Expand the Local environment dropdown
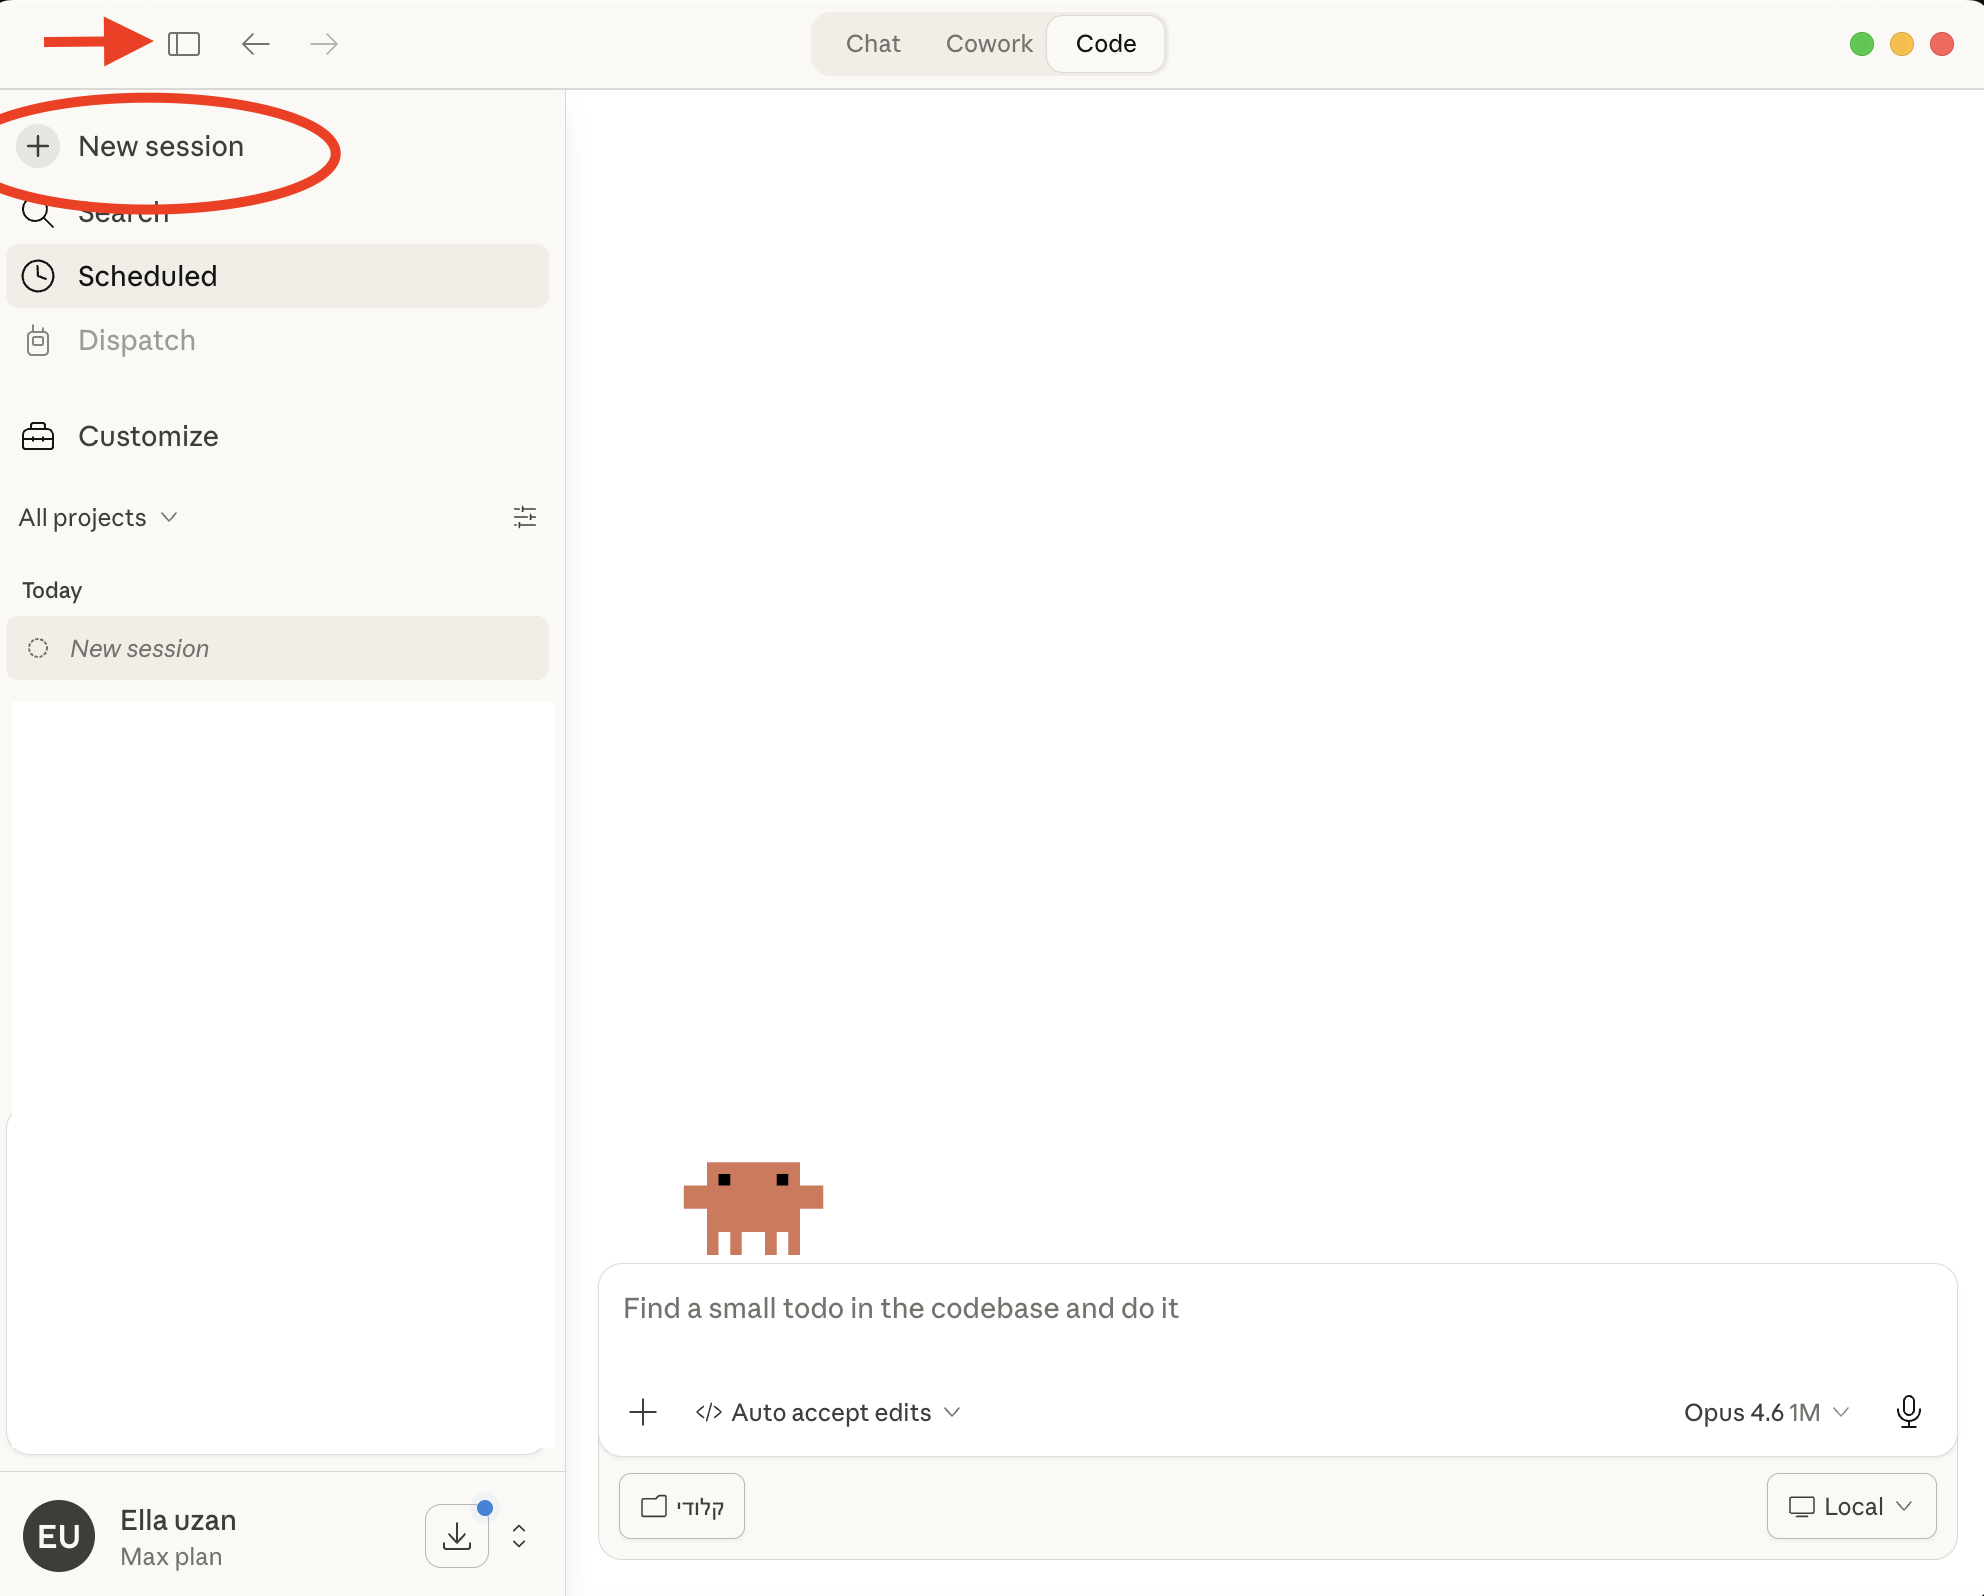1984x1596 pixels. point(1851,1506)
